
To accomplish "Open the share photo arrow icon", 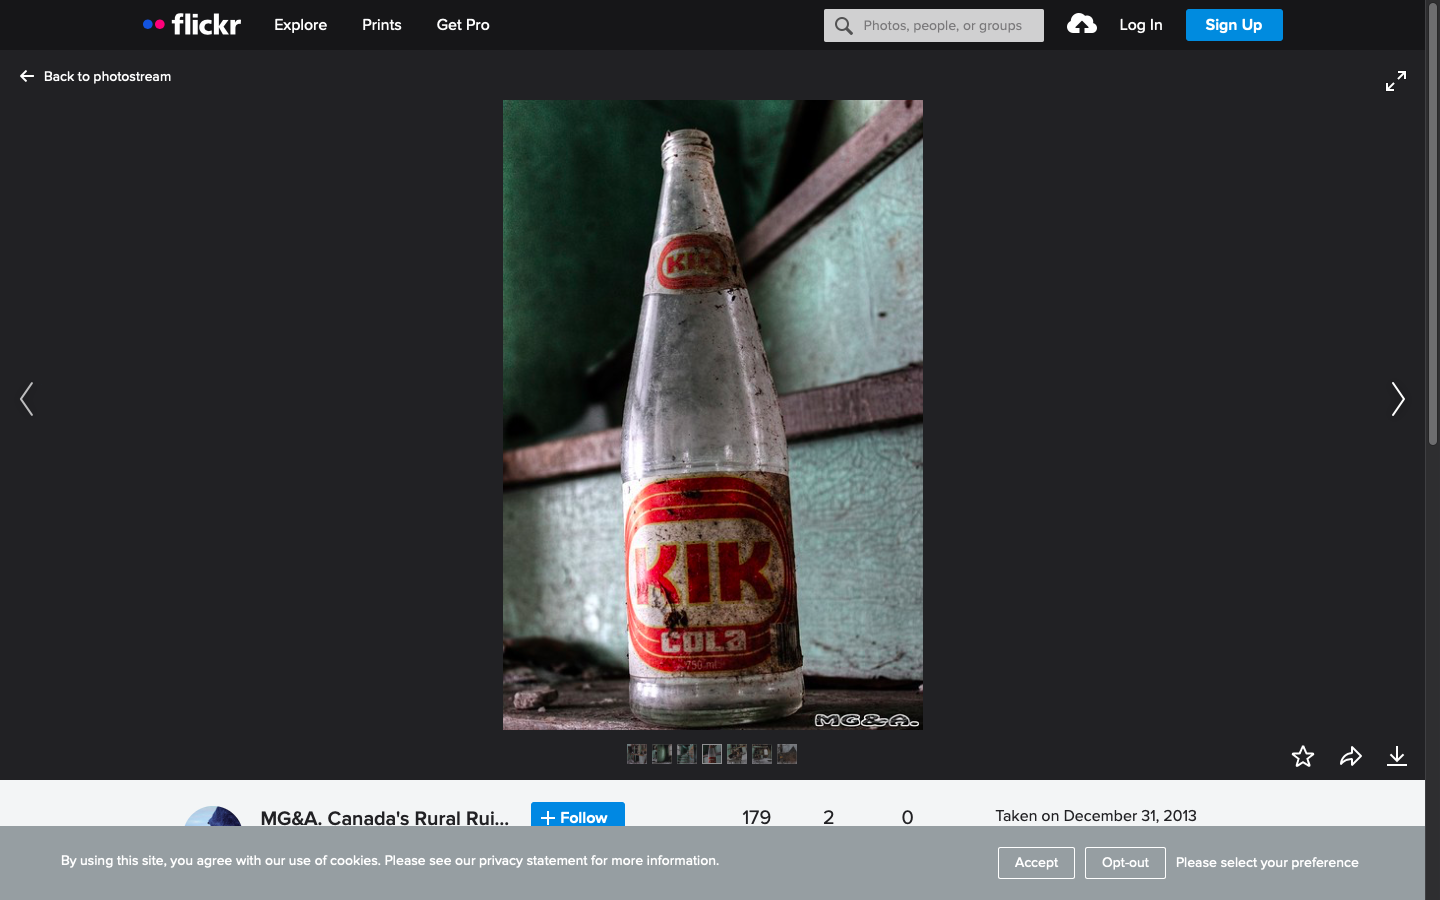I will (x=1351, y=756).
